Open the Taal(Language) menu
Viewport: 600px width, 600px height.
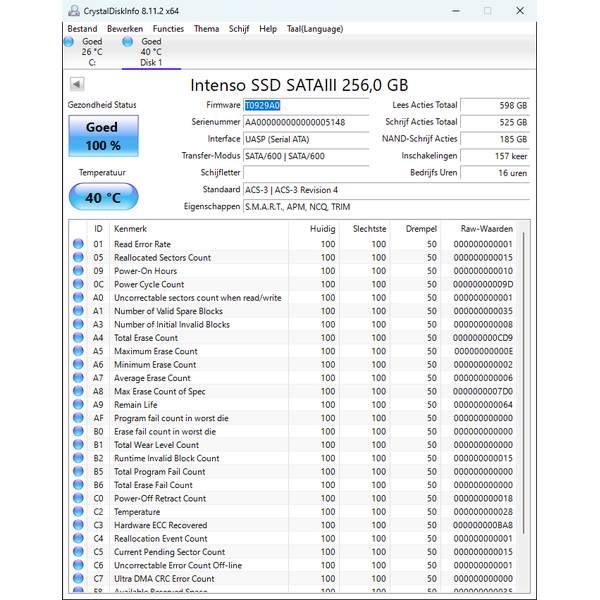[315, 29]
